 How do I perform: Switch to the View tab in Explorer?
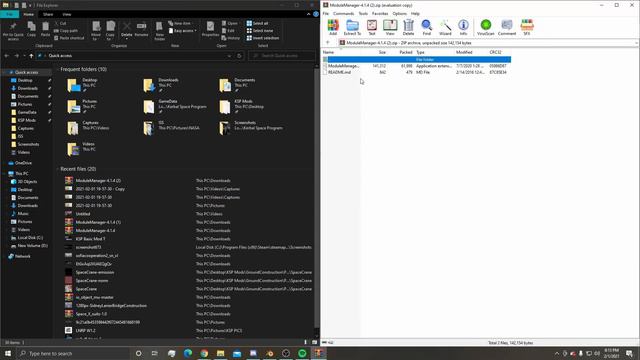click(67, 14)
